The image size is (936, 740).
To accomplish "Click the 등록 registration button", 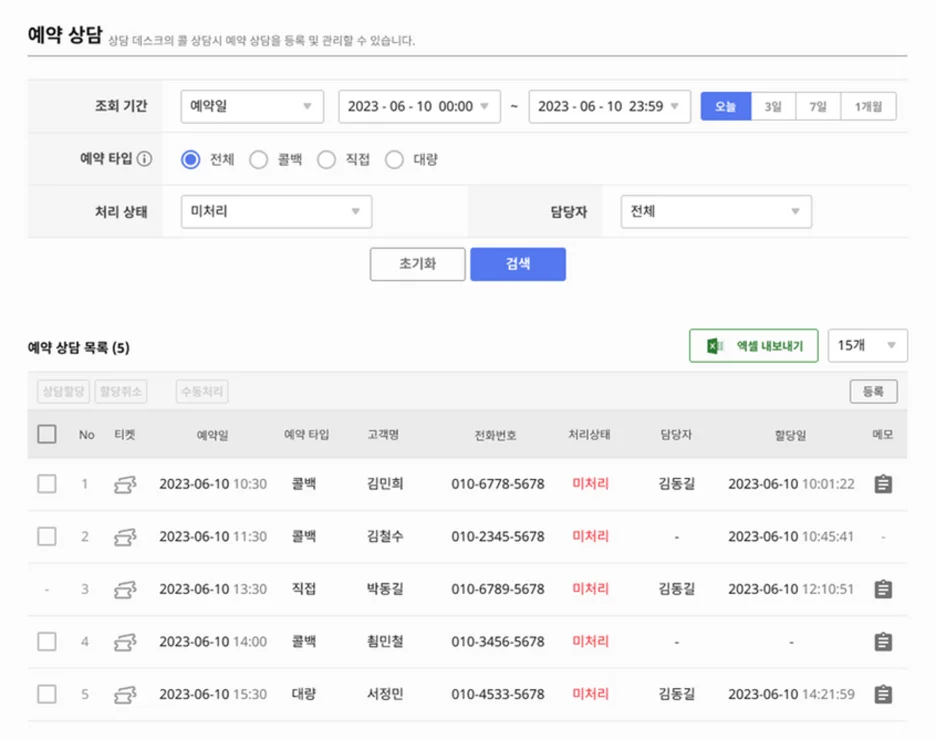I will pos(873,391).
